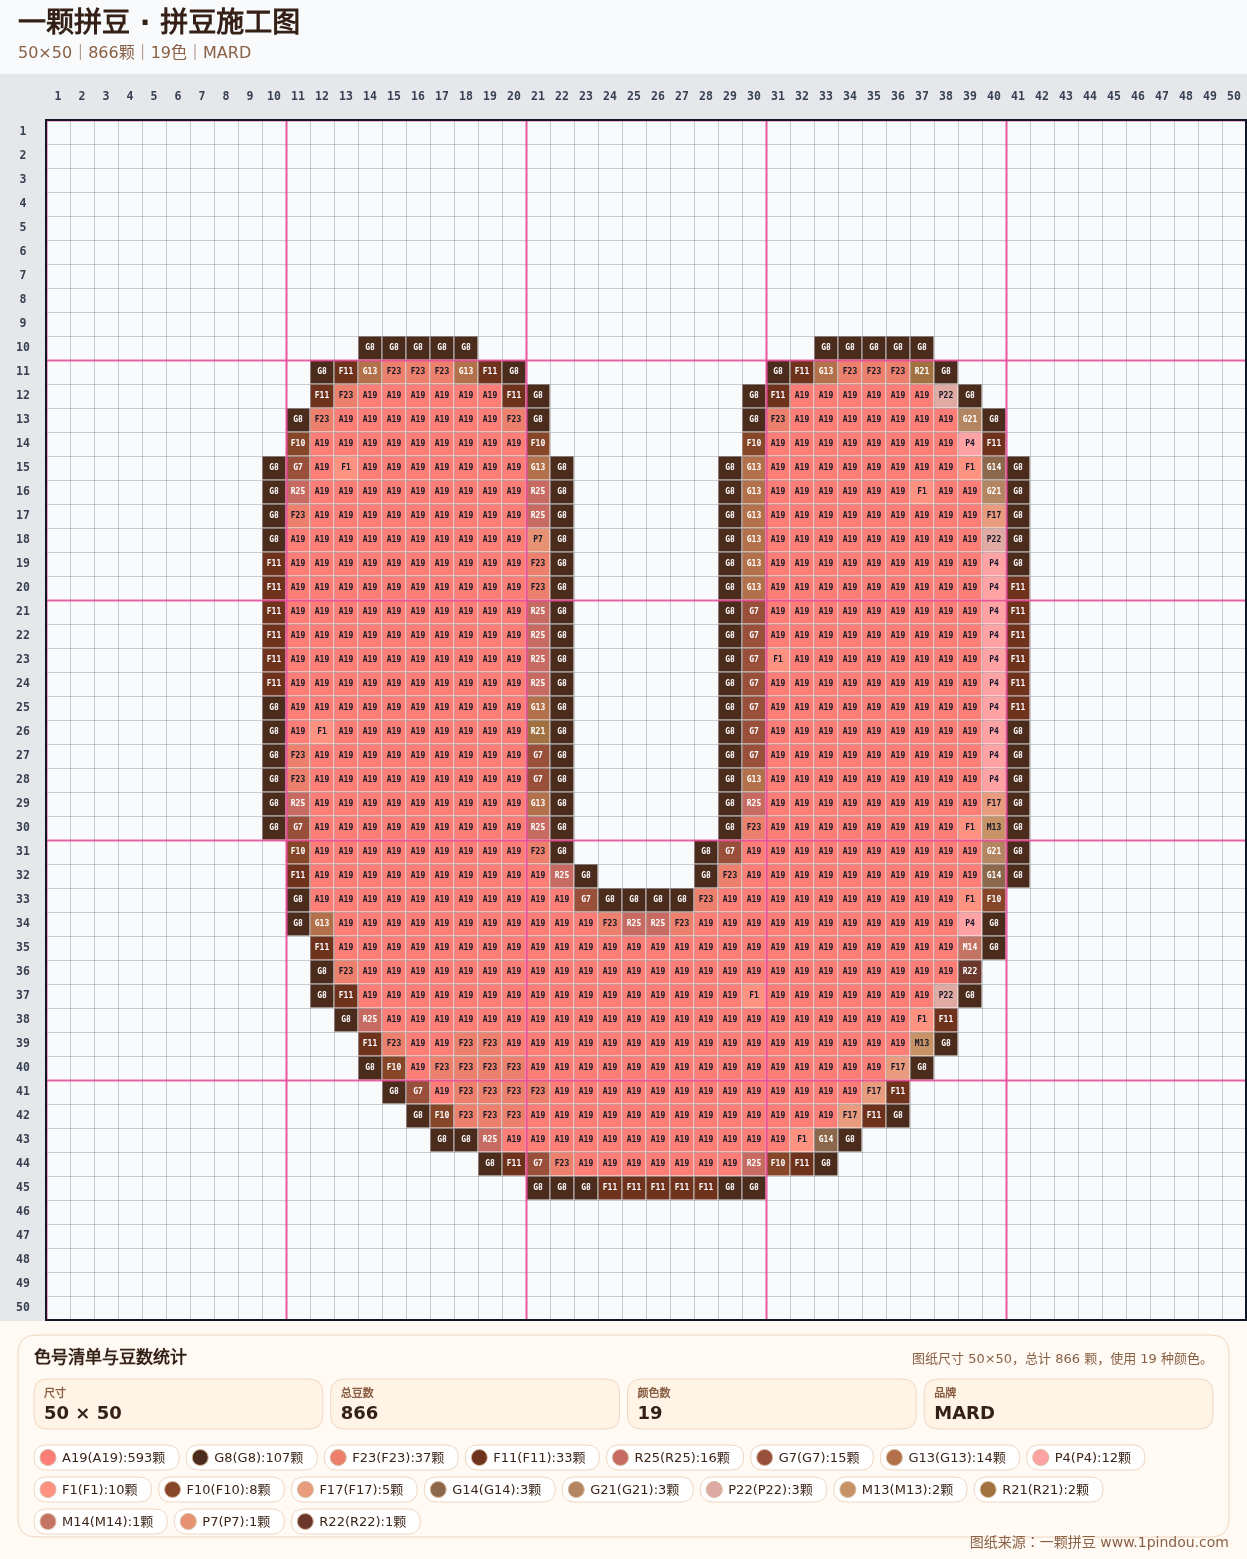The width and height of the screenshot is (1247, 1559).
Task: Click the P7 1颗 color chip
Action: pyautogui.click(x=229, y=1521)
